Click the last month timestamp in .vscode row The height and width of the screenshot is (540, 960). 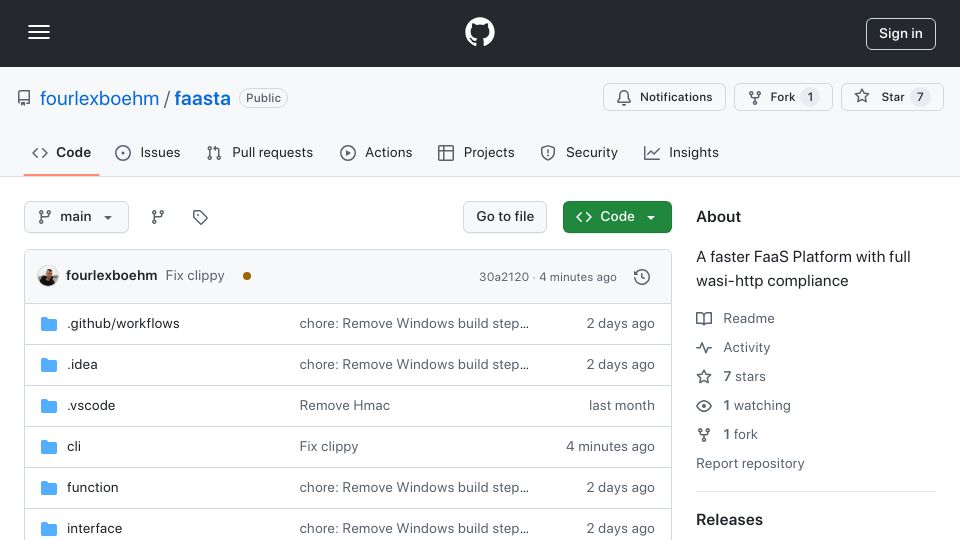coord(621,405)
